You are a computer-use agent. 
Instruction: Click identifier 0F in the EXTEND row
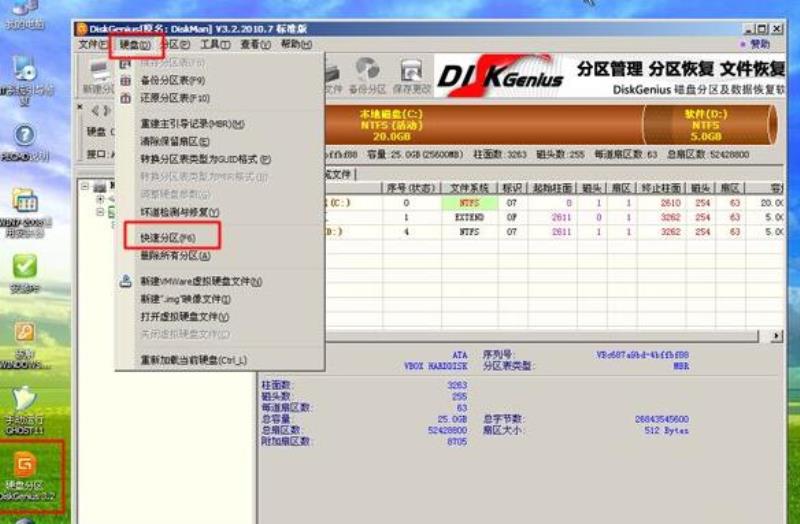coord(512,217)
